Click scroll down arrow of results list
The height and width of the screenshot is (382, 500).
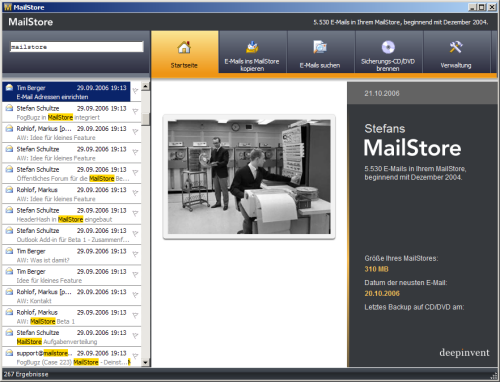(x=145, y=362)
